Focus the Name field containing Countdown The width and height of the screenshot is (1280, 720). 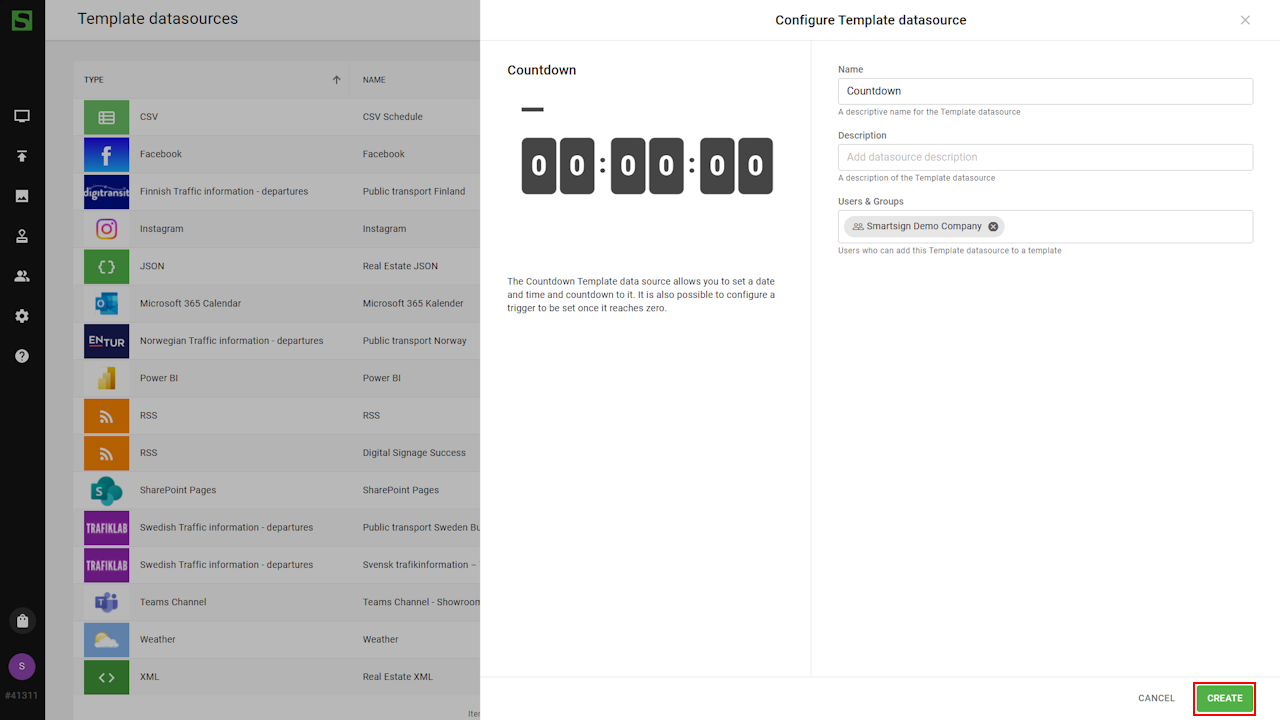click(1045, 91)
